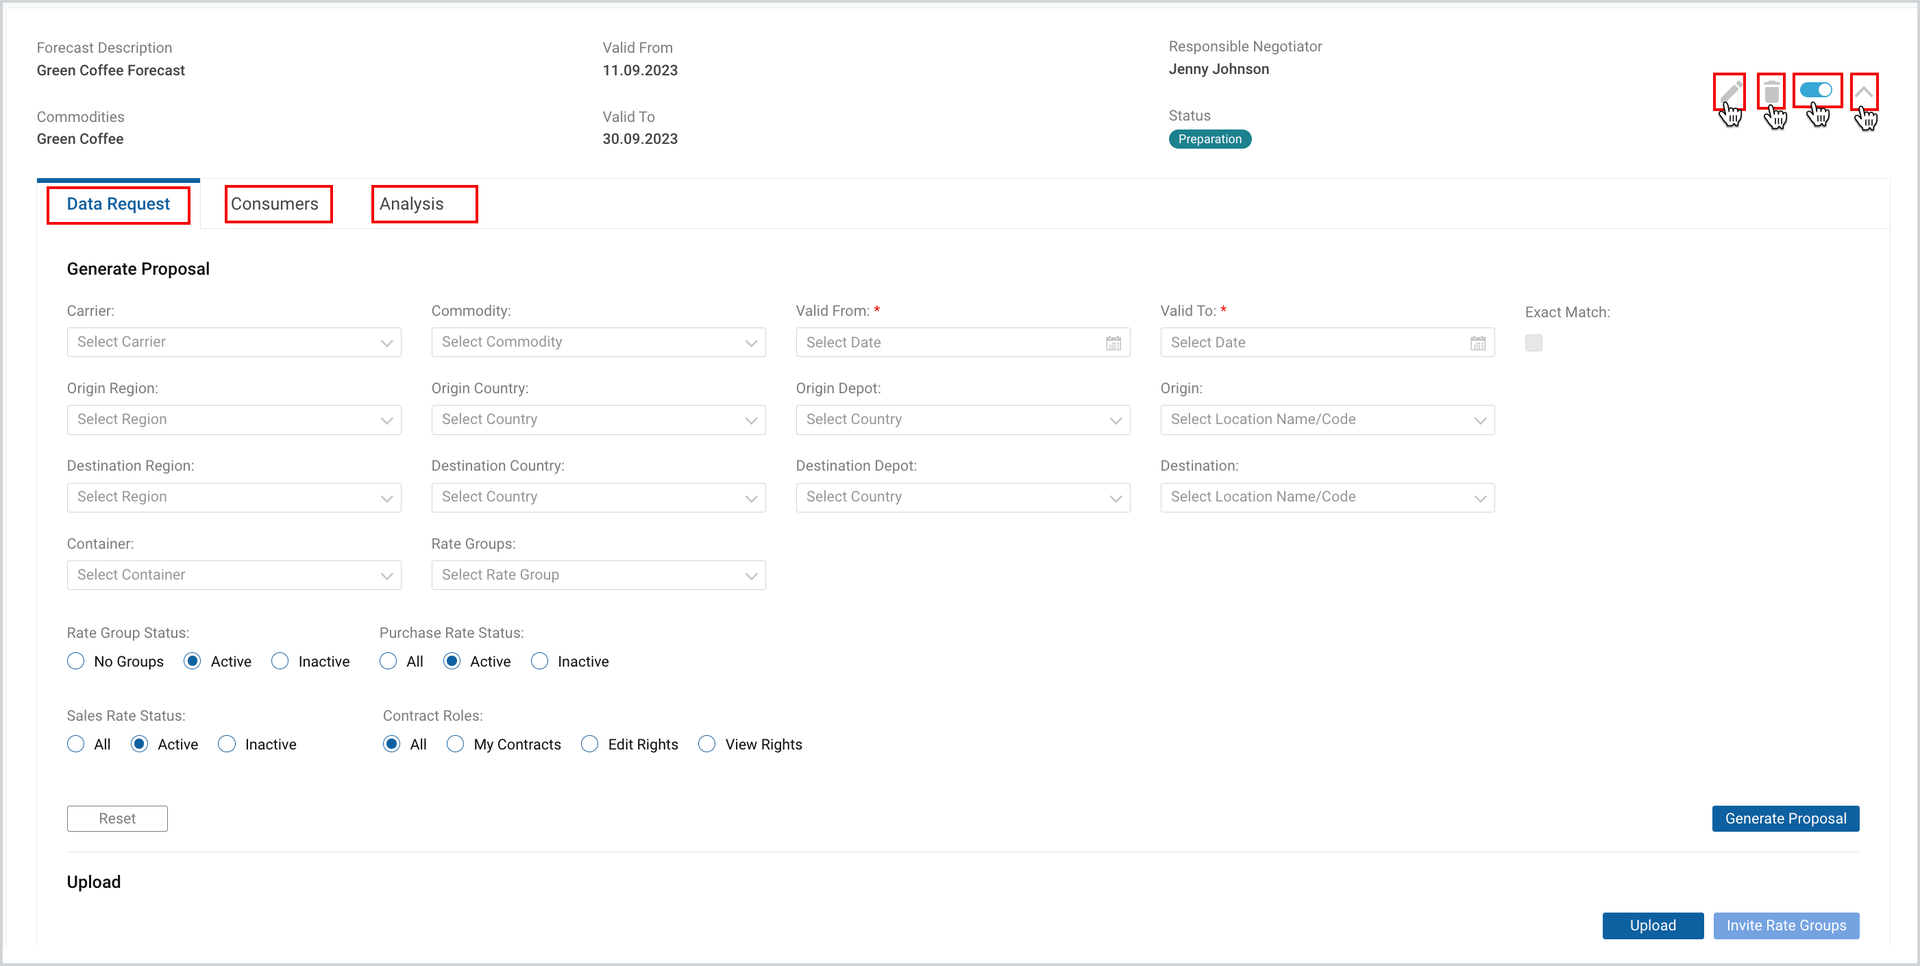The width and height of the screenshot is (1920, 966).
Task: Expand the Origin Country dropdown
Action: click(x=598, y=420)
